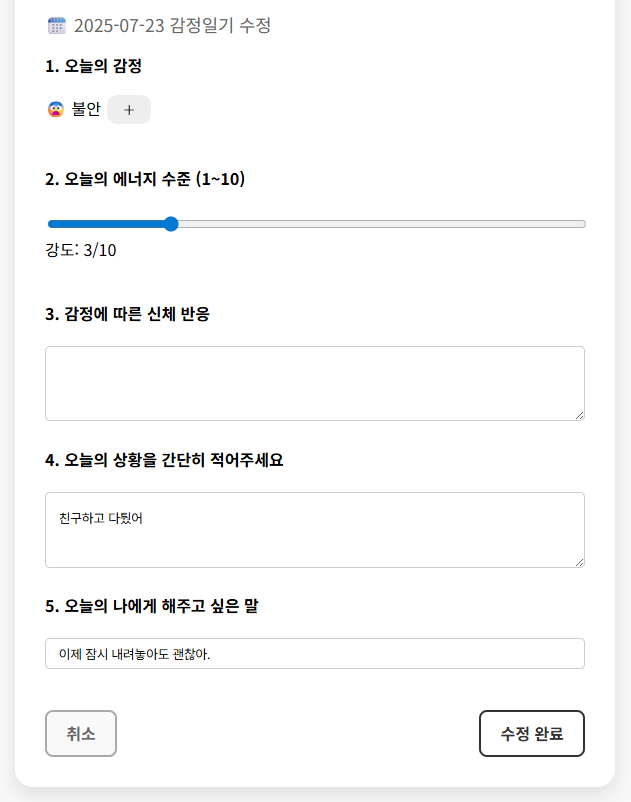Click the calendar icon in the header

tap(57, 26)
